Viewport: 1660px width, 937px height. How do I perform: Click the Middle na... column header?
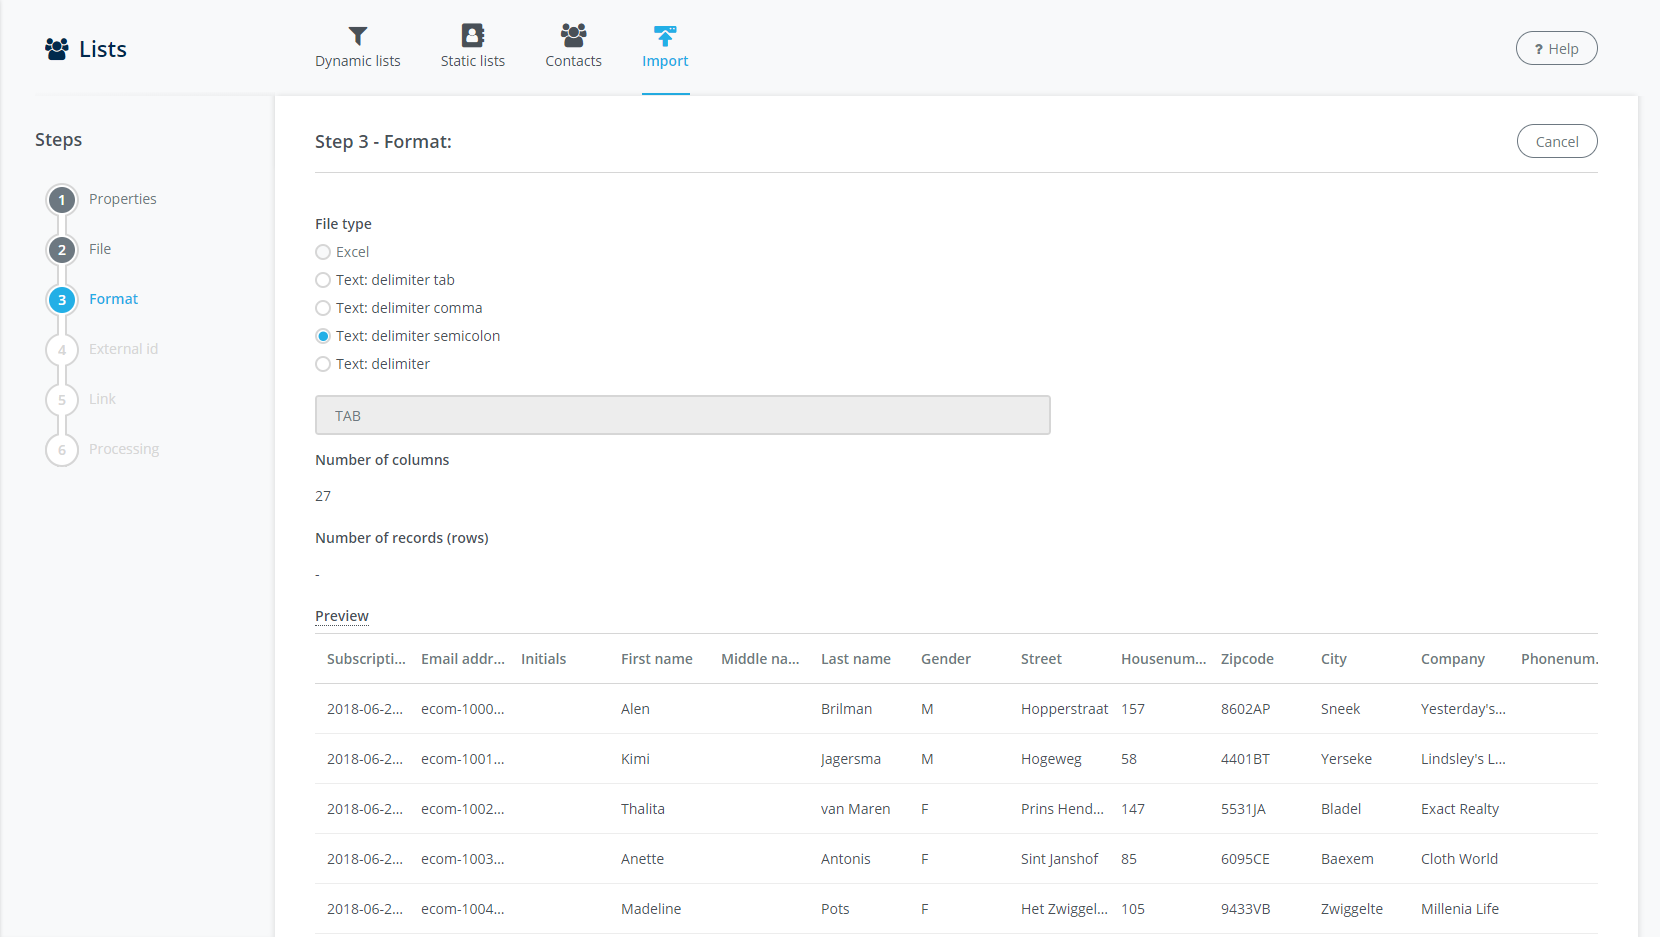760,659
